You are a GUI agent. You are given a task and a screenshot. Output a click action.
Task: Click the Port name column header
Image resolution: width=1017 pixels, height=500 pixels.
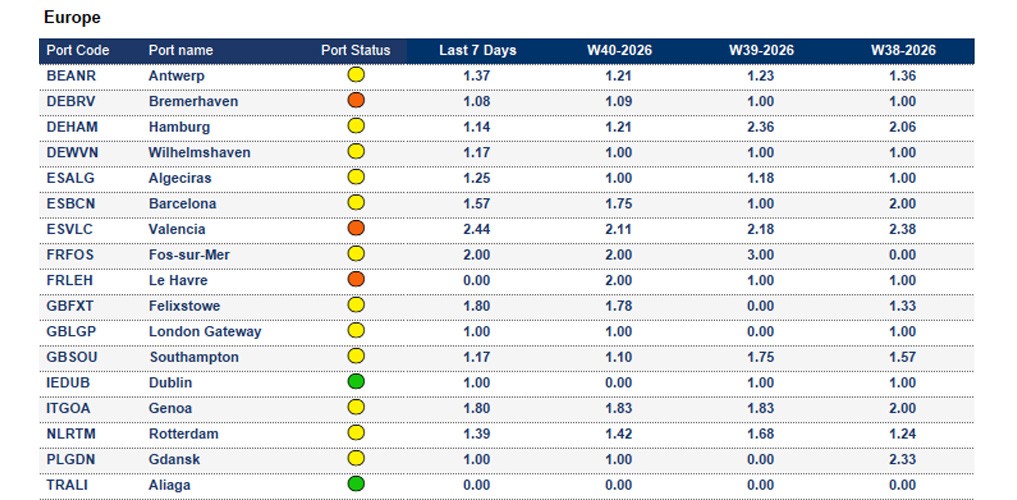pyautogui.click(x=180, y=51)
